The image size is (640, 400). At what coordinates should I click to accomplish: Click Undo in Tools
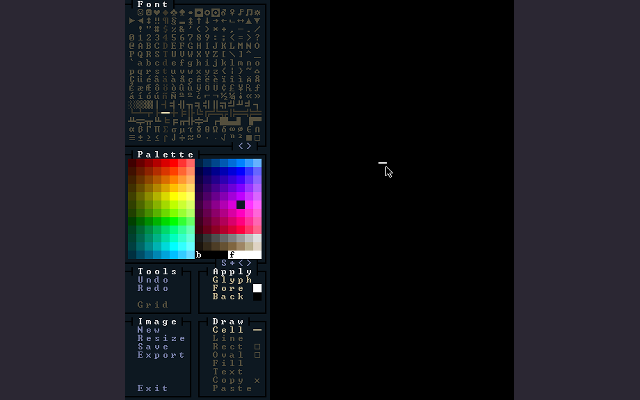point(153,280)
